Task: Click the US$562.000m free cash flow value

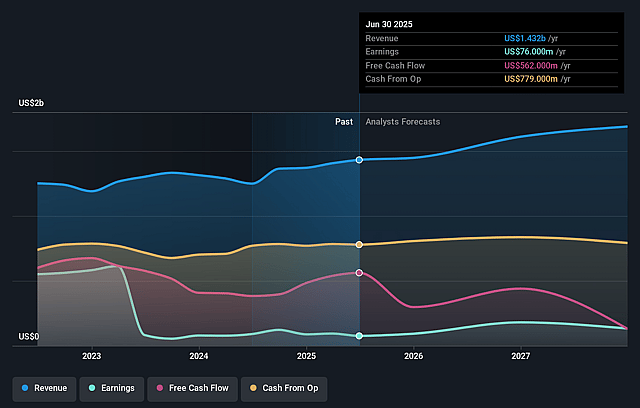Action: coord(531,66)
